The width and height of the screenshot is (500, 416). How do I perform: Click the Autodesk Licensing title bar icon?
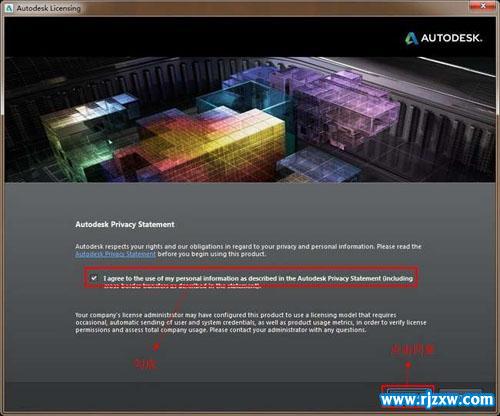(9, 8)
